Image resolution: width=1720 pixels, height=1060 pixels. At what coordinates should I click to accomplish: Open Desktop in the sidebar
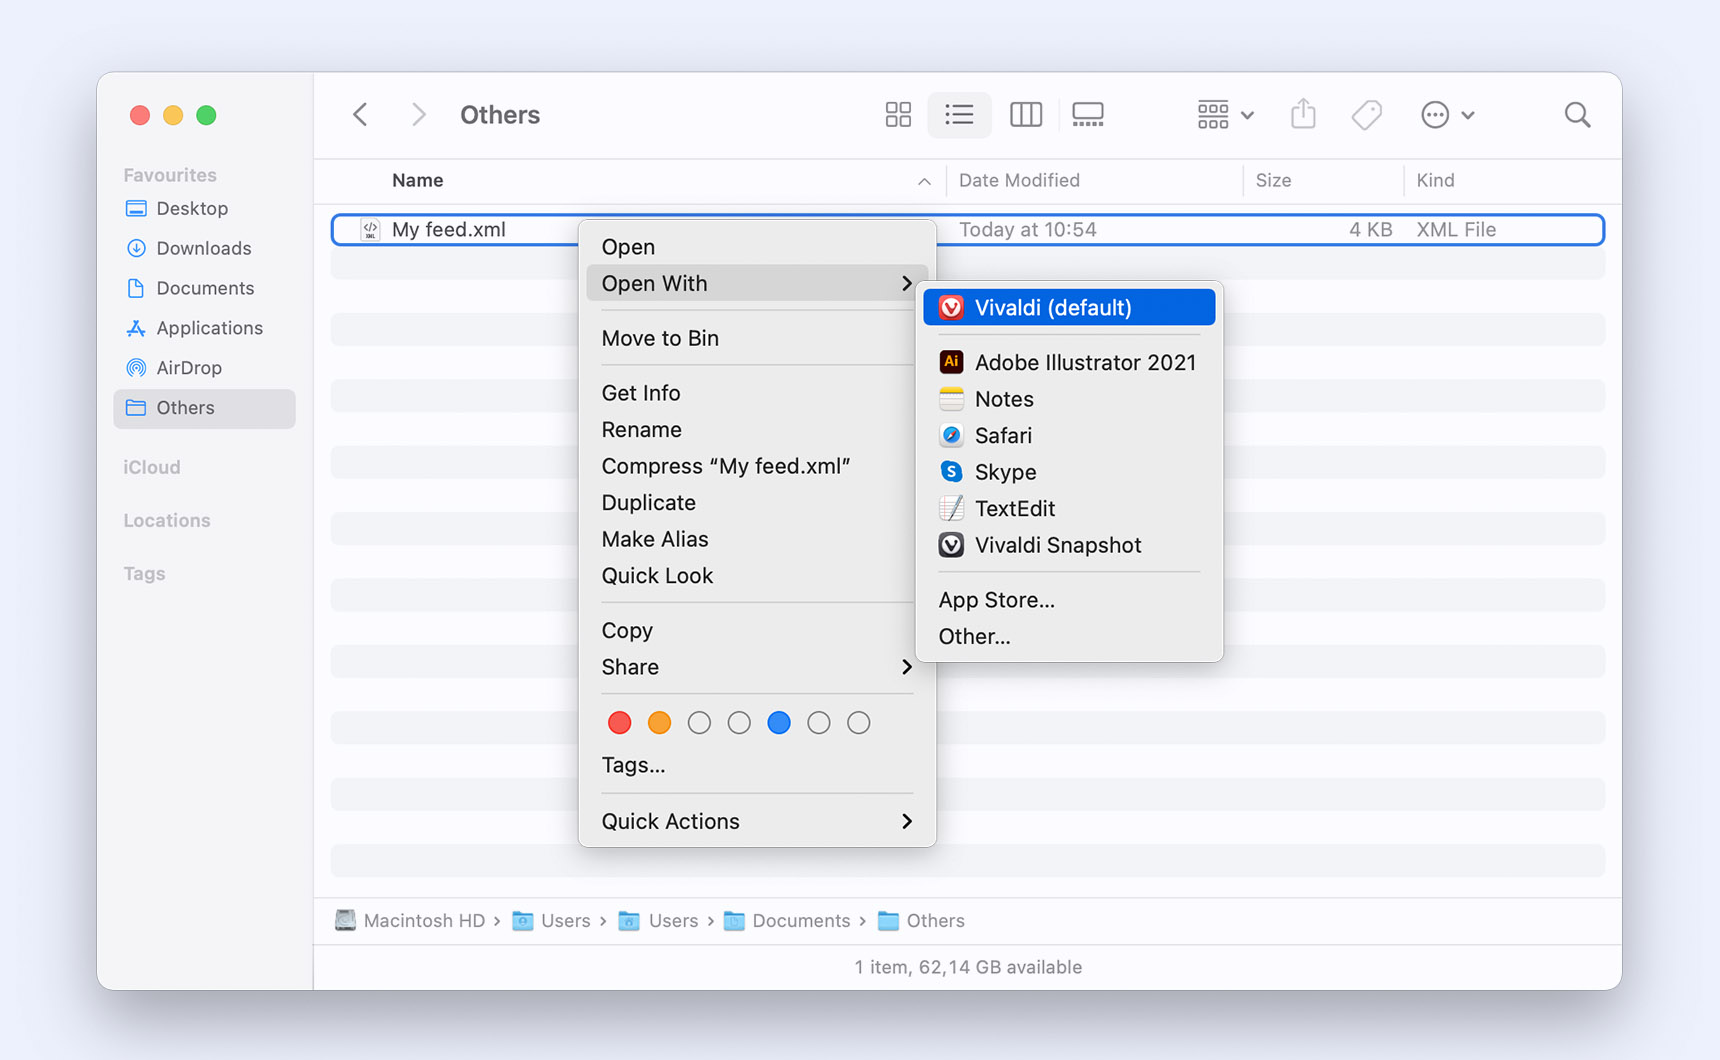click(x=204, y=208)
